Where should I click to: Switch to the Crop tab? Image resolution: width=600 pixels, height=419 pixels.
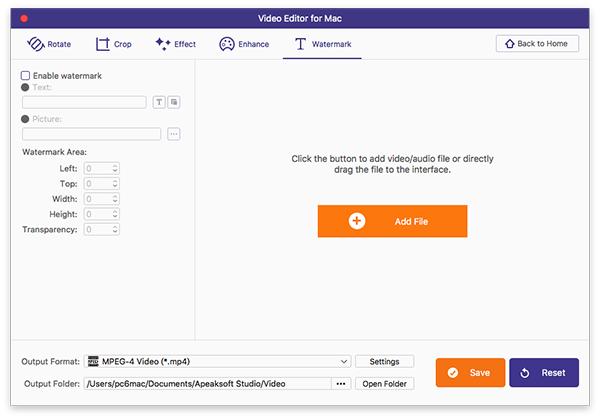pos(114,44)
